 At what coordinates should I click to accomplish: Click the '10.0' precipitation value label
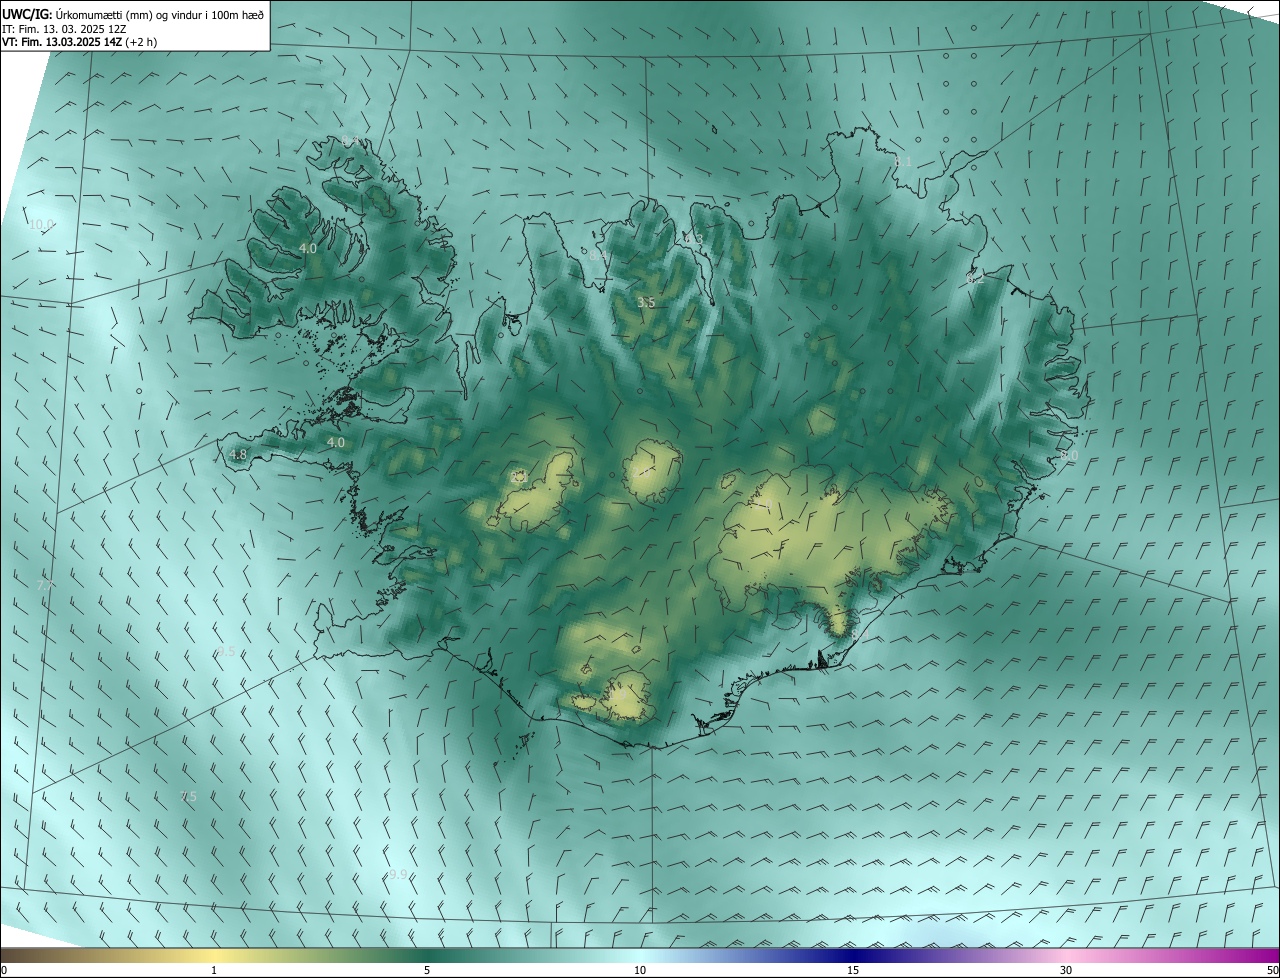pyautogui.click(x=42, y=225)
